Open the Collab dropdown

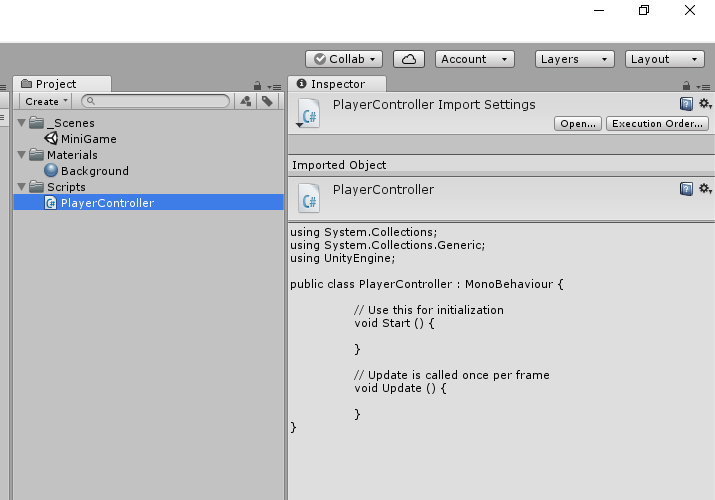point(343,59)
